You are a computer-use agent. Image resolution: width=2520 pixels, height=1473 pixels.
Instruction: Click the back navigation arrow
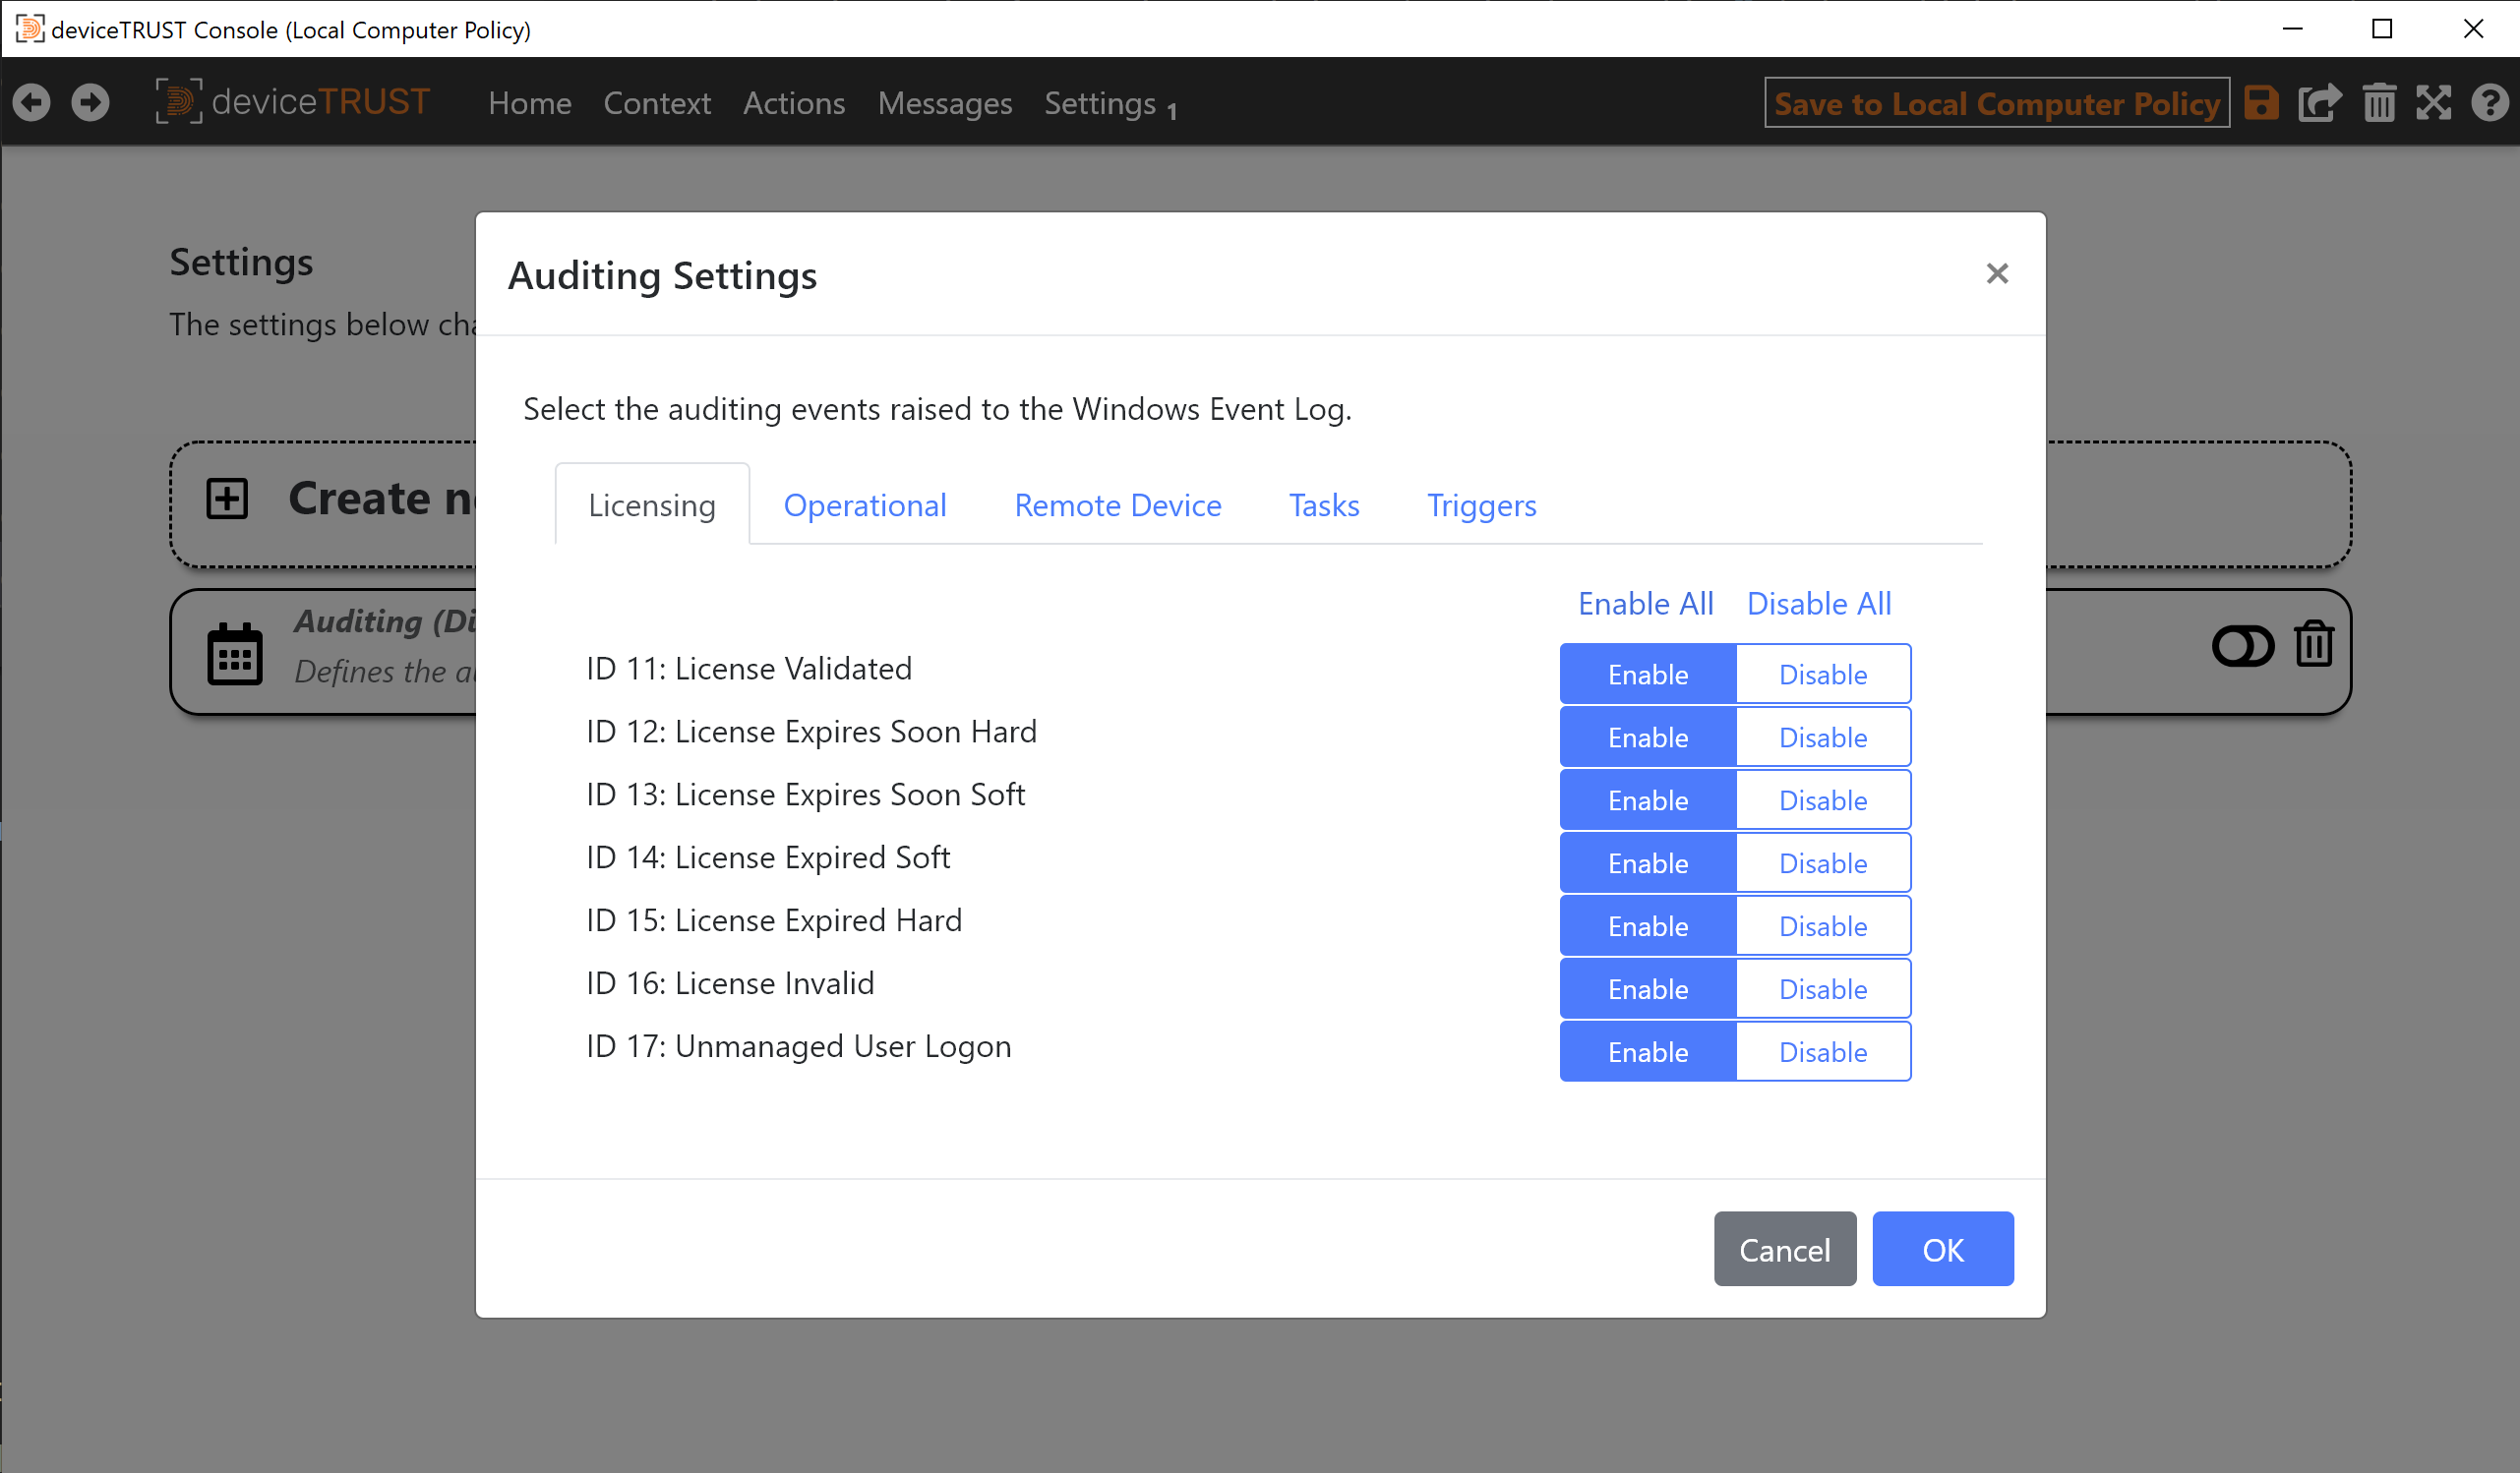(31, 102)
